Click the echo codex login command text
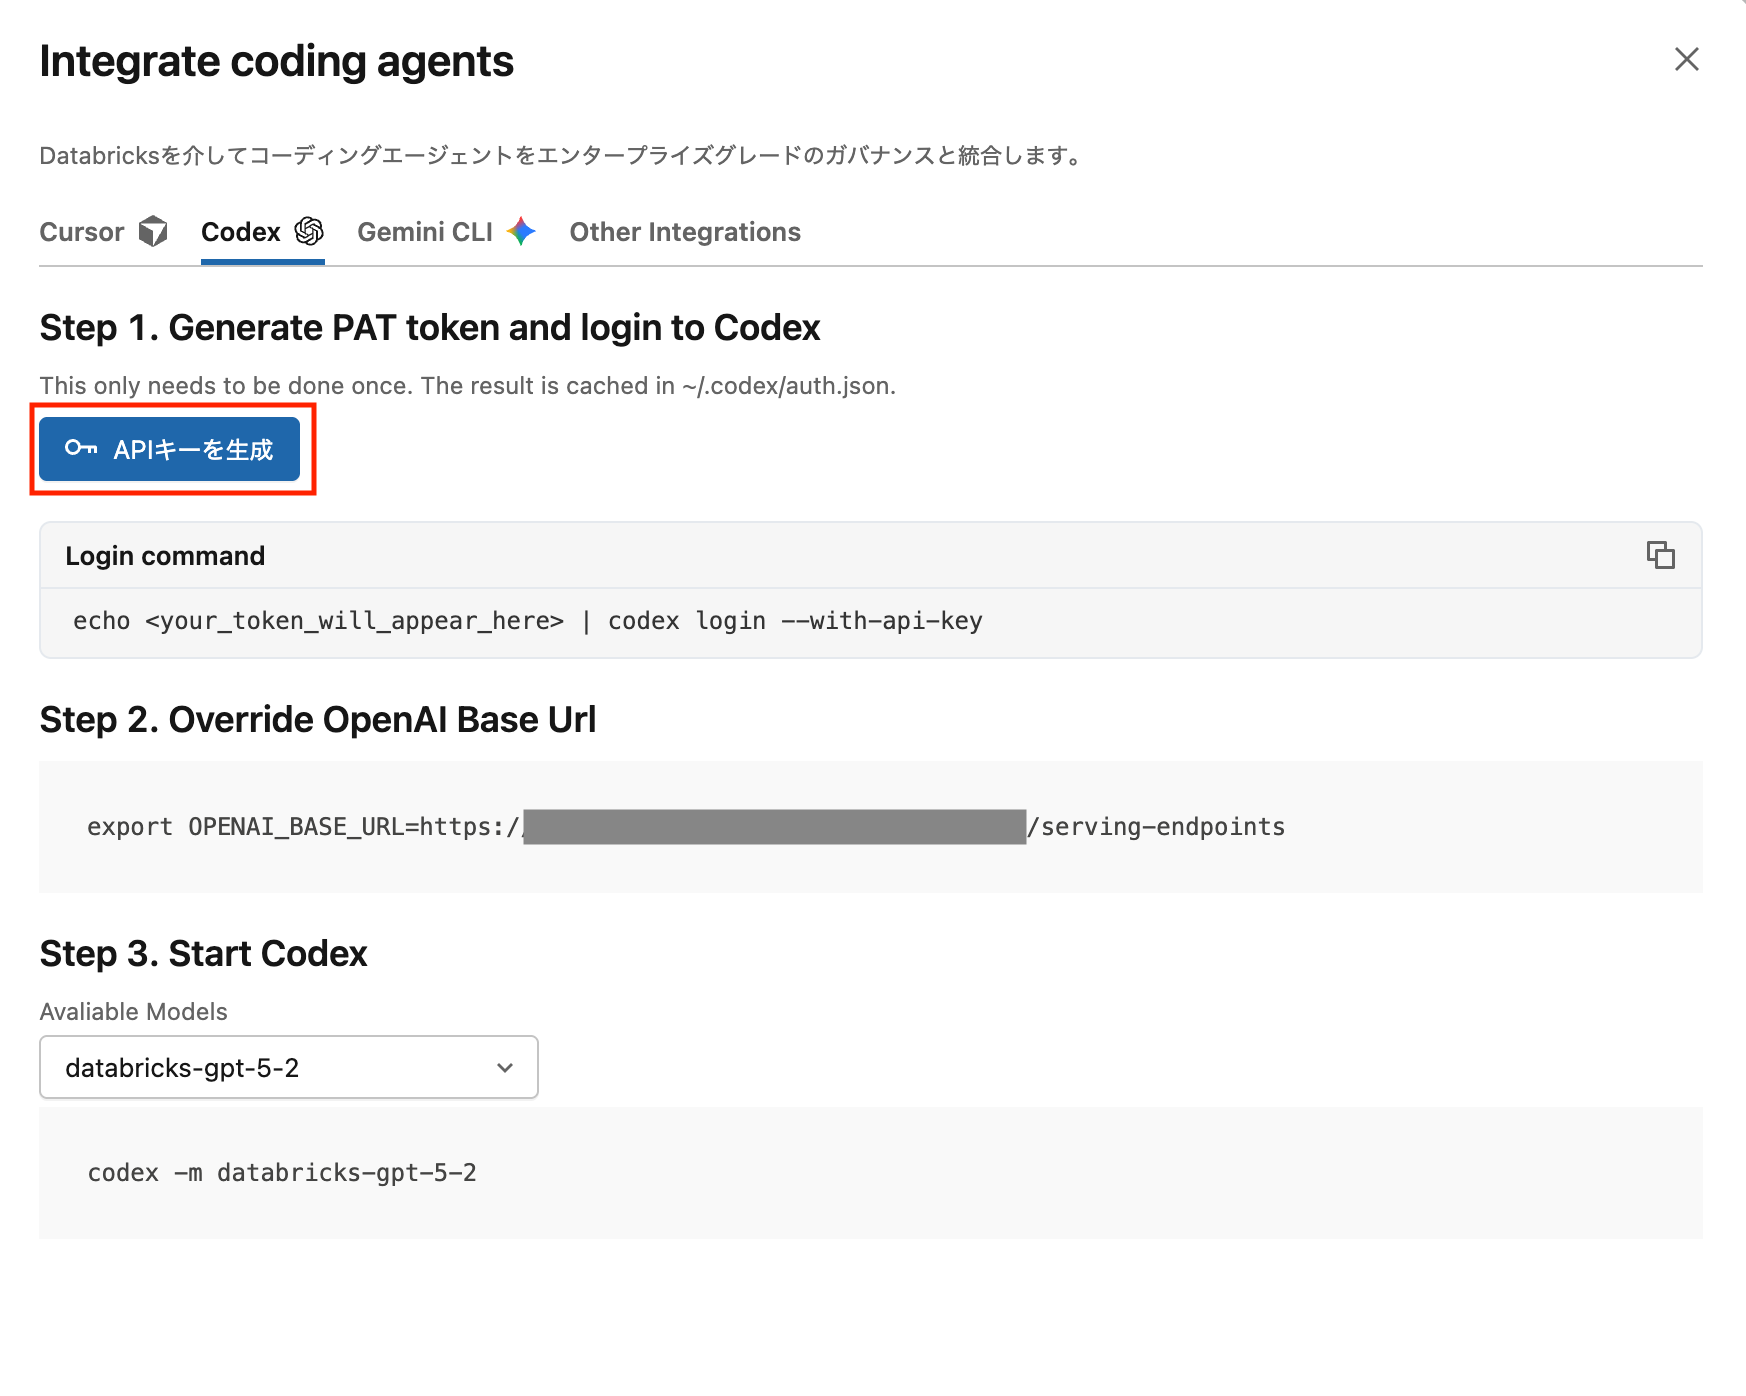1746x1396 pixels. [x=527, y=621]
